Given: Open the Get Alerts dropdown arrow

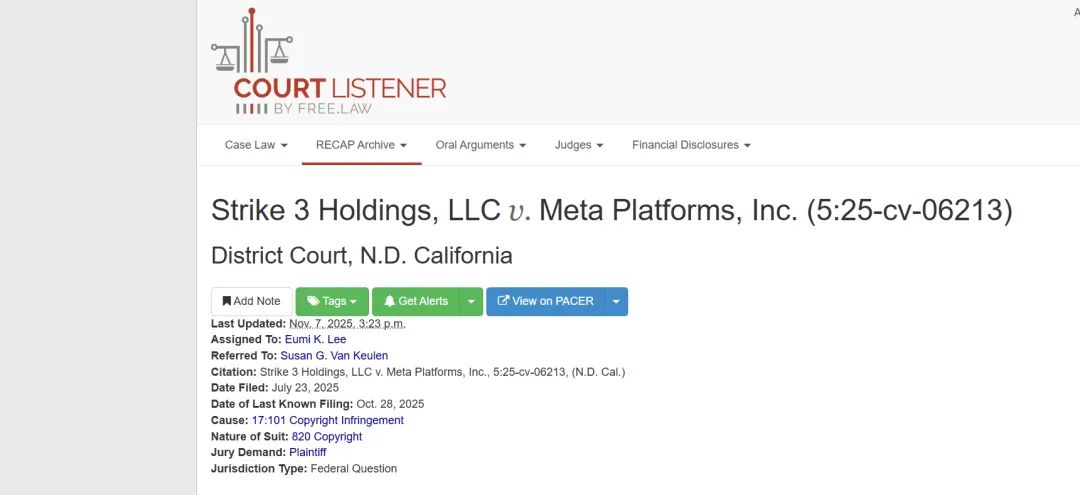Looking at the screenshot, I should pyautogui.click(x=471, y=301).
